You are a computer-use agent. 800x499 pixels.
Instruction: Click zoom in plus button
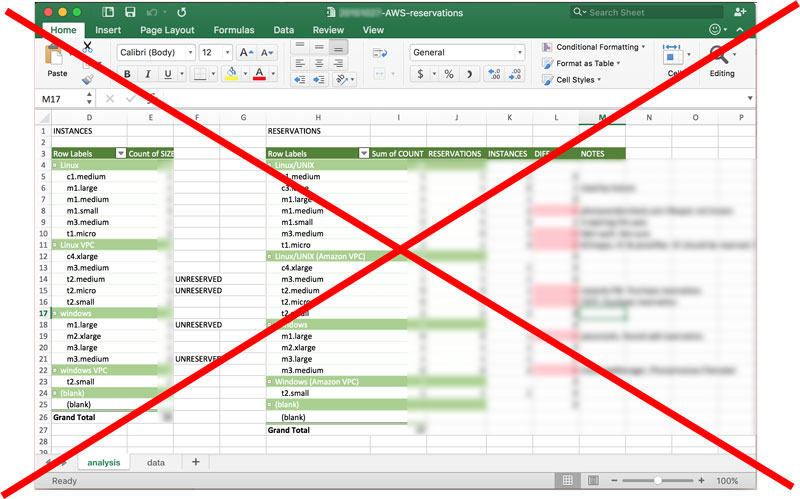coord(702,480)
